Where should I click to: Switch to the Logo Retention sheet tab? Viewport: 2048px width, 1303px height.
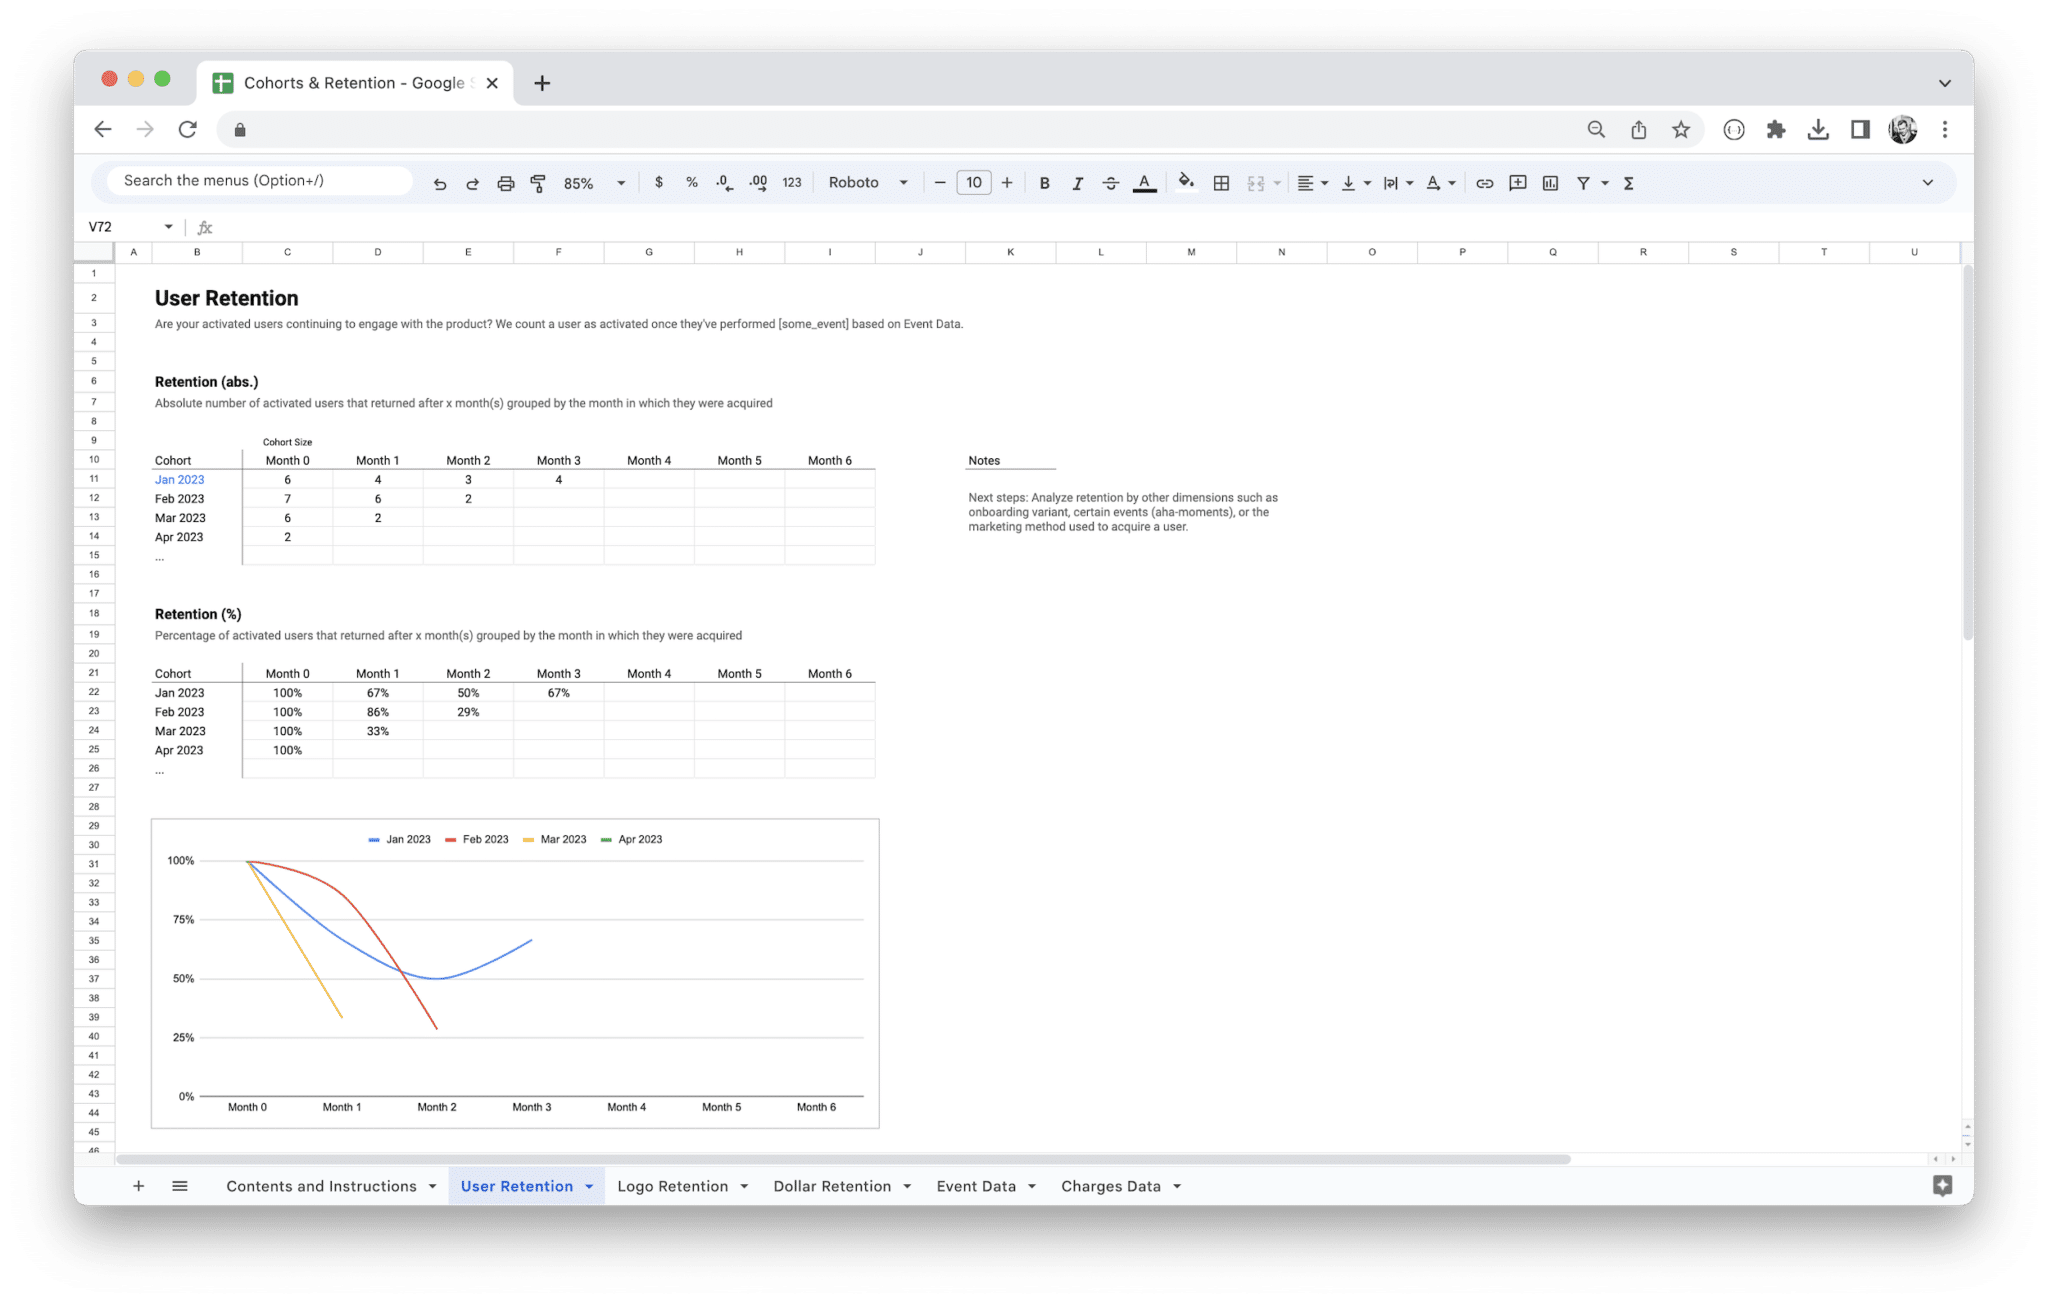(672, 1185)
